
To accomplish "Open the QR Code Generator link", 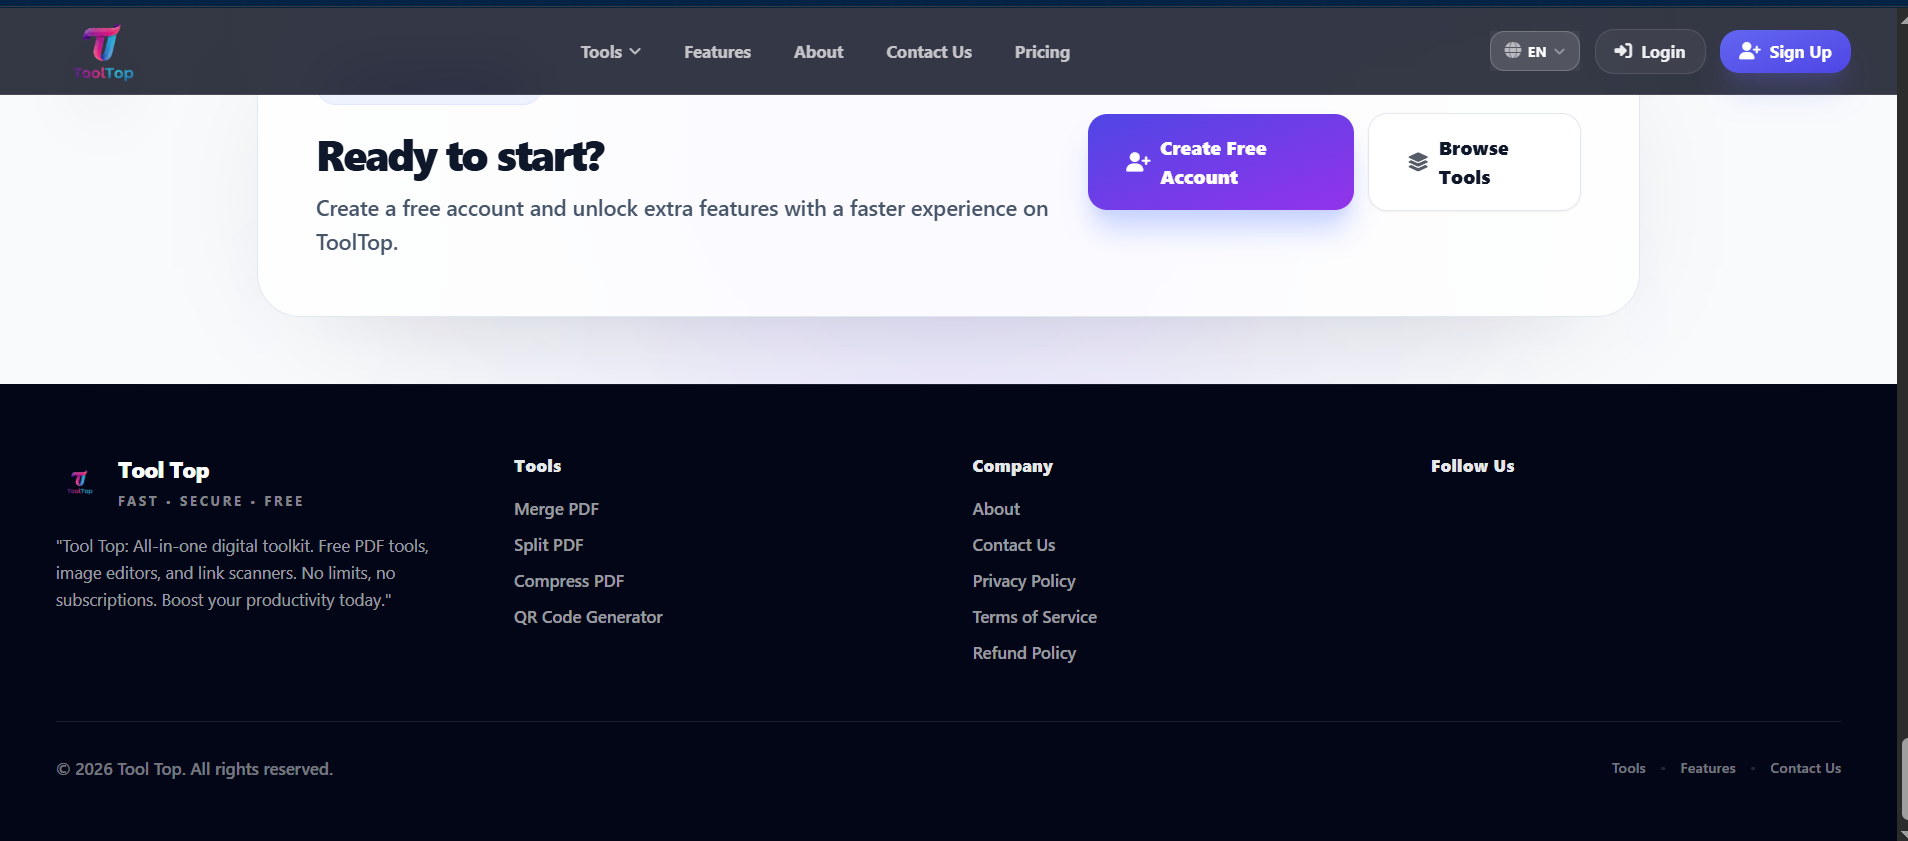I will [x=588, y=617].
